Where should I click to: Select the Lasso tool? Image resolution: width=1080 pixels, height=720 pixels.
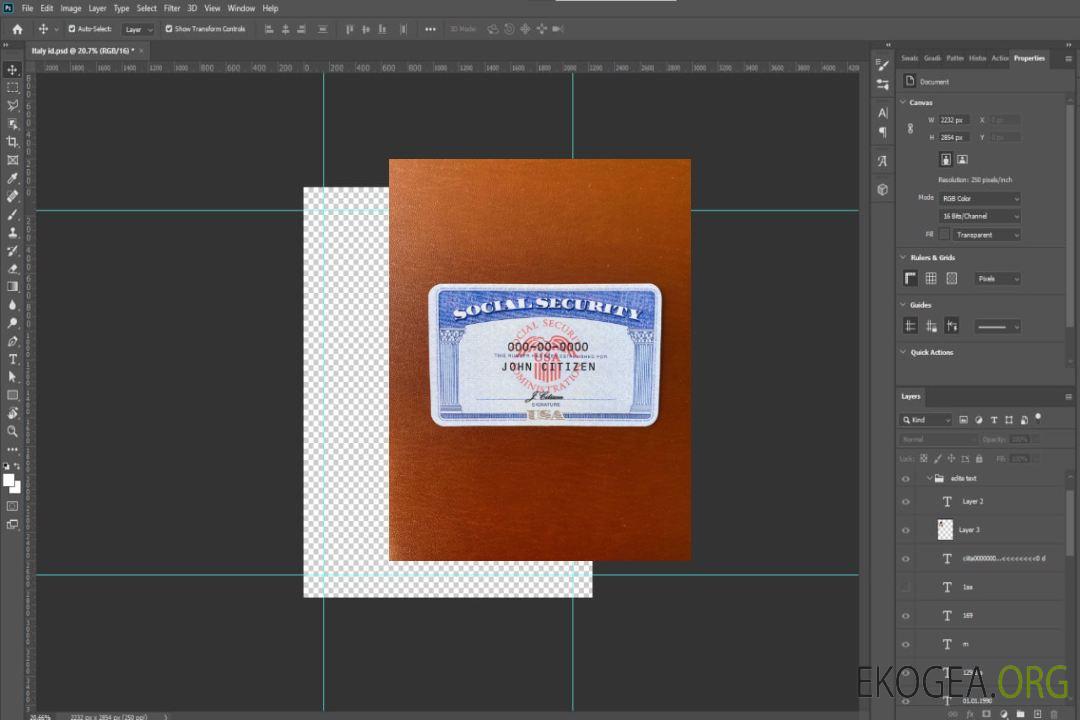tap(12, 105)
